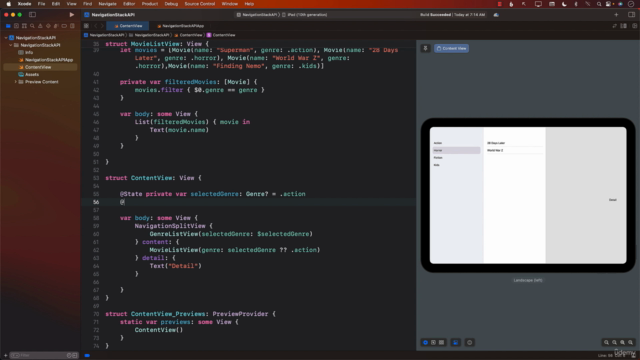The height and width of the screenshot is (360, 640).
Task: Collapse the NavigationStackAPI project root
Action: coord(6,38)
